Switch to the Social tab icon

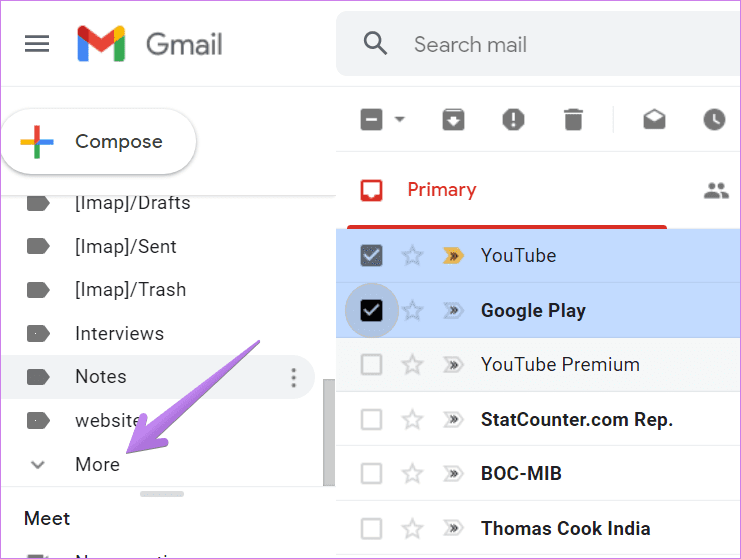[x=716, y=190]
